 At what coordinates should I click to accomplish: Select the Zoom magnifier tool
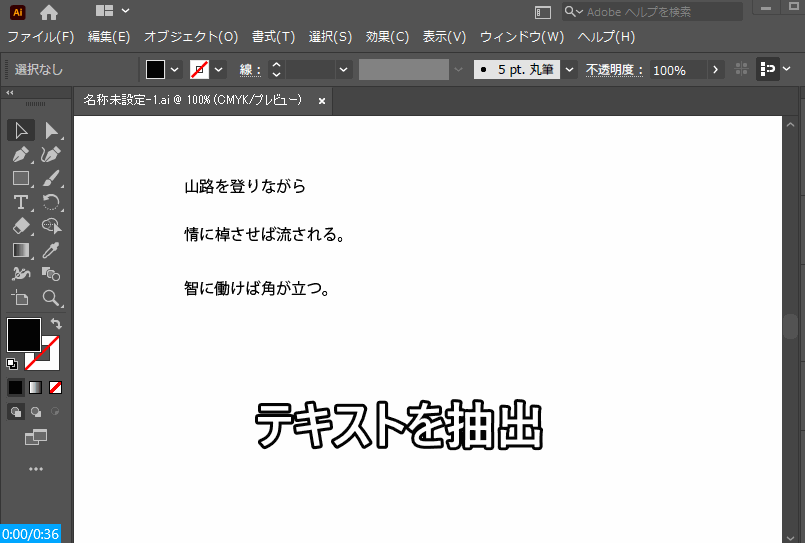[x=51, y=298]
